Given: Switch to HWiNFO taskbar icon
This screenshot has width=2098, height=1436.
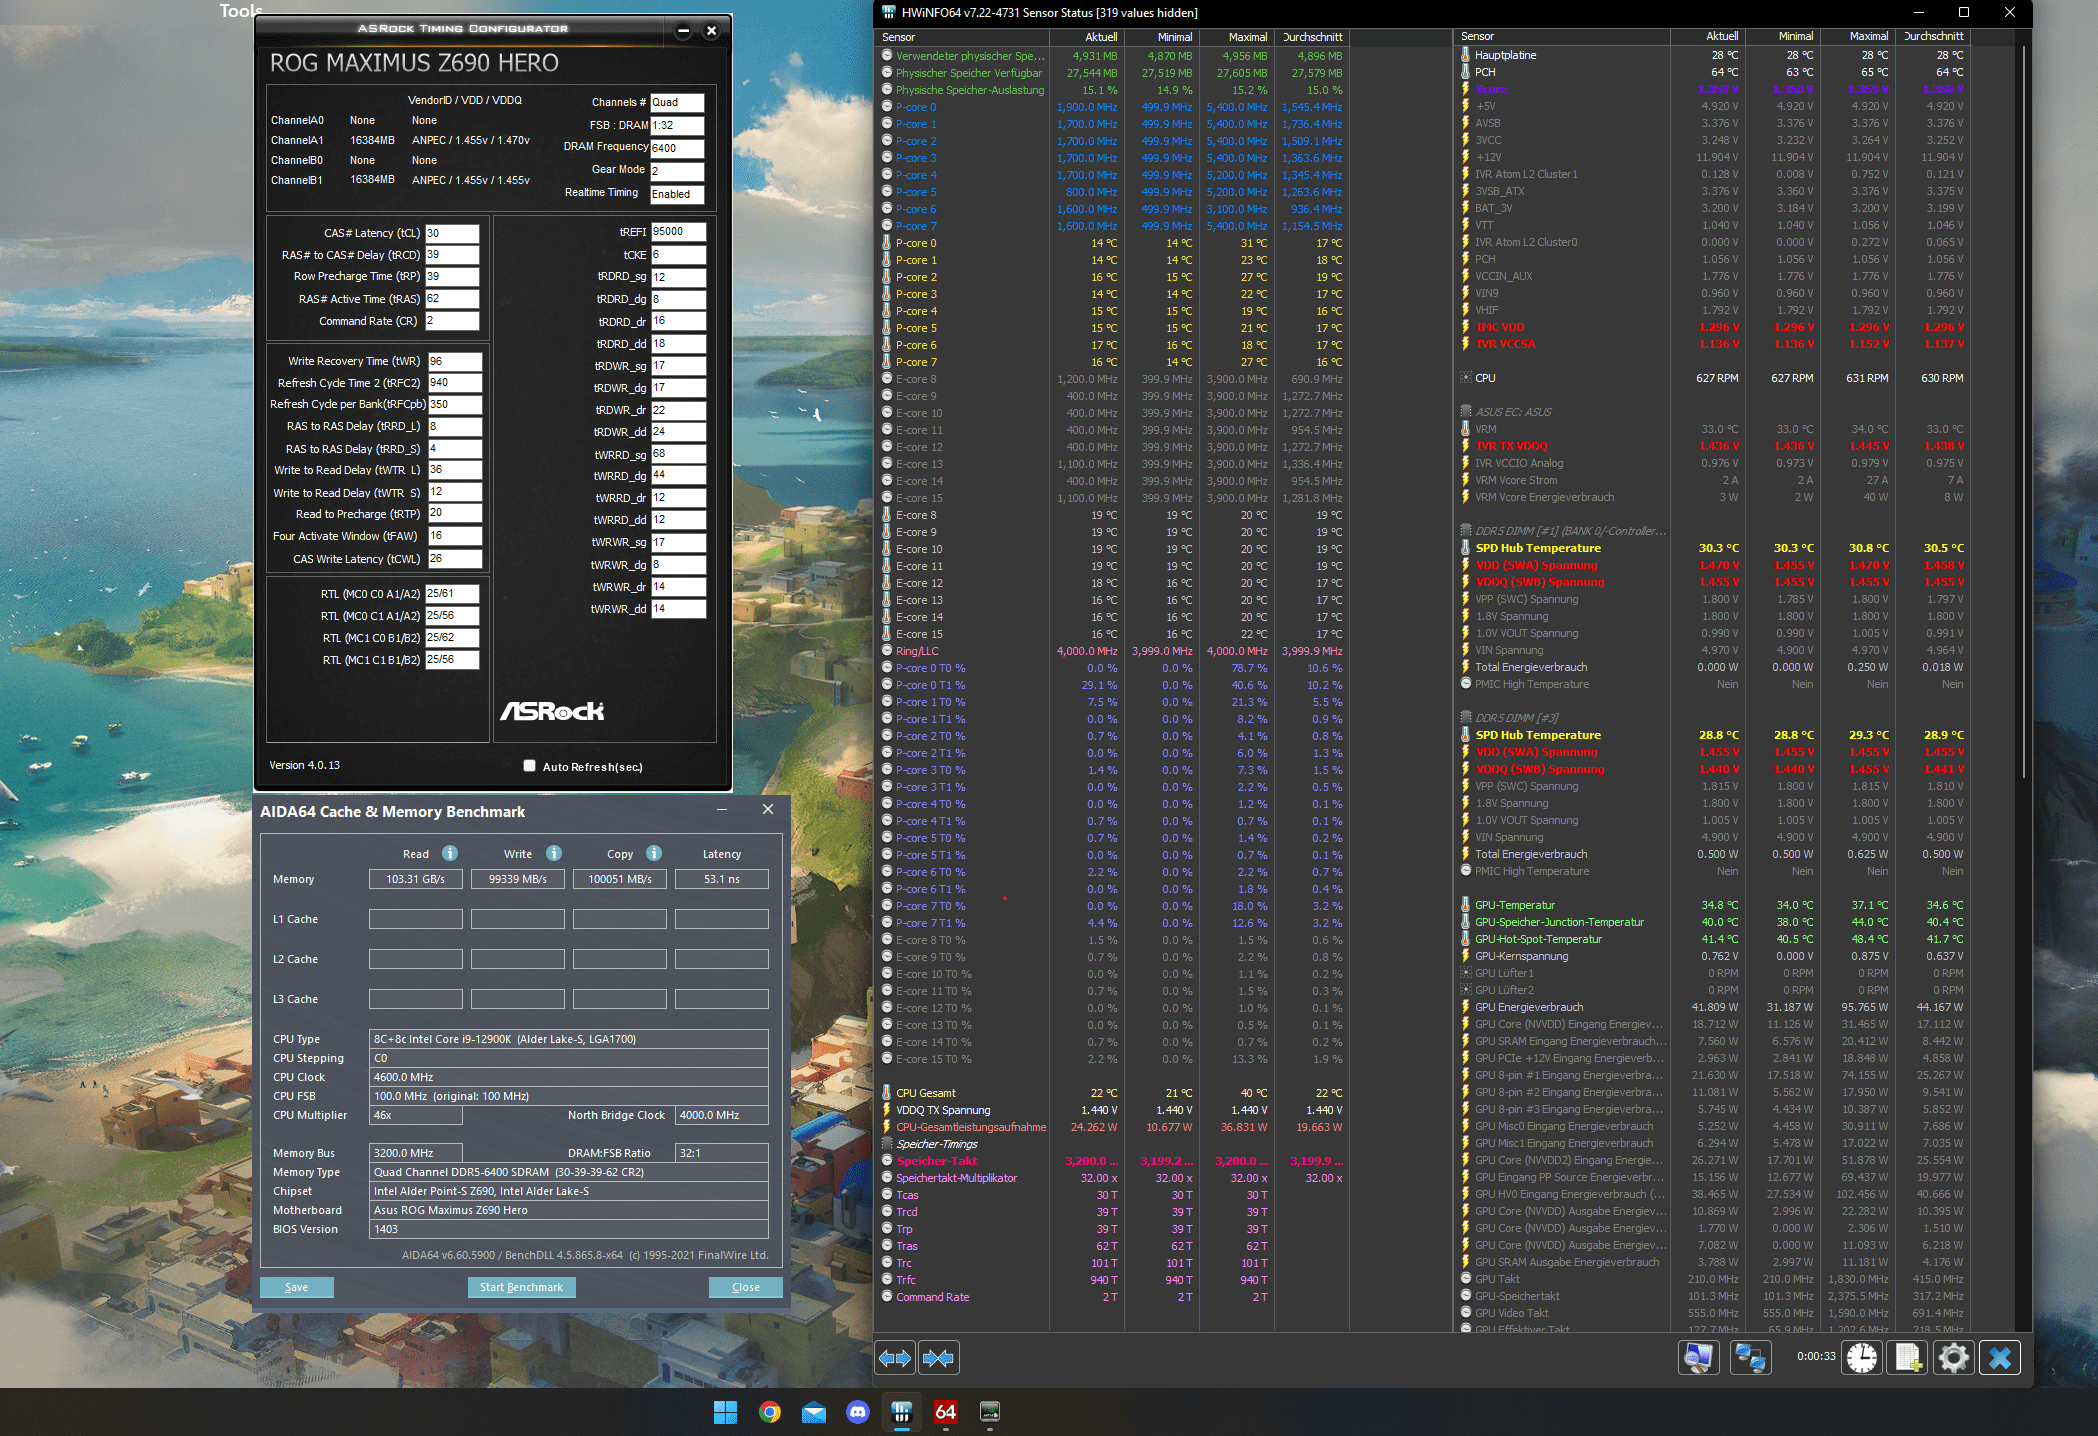Looking at the screenshot, I should (x=901, y=1412).
